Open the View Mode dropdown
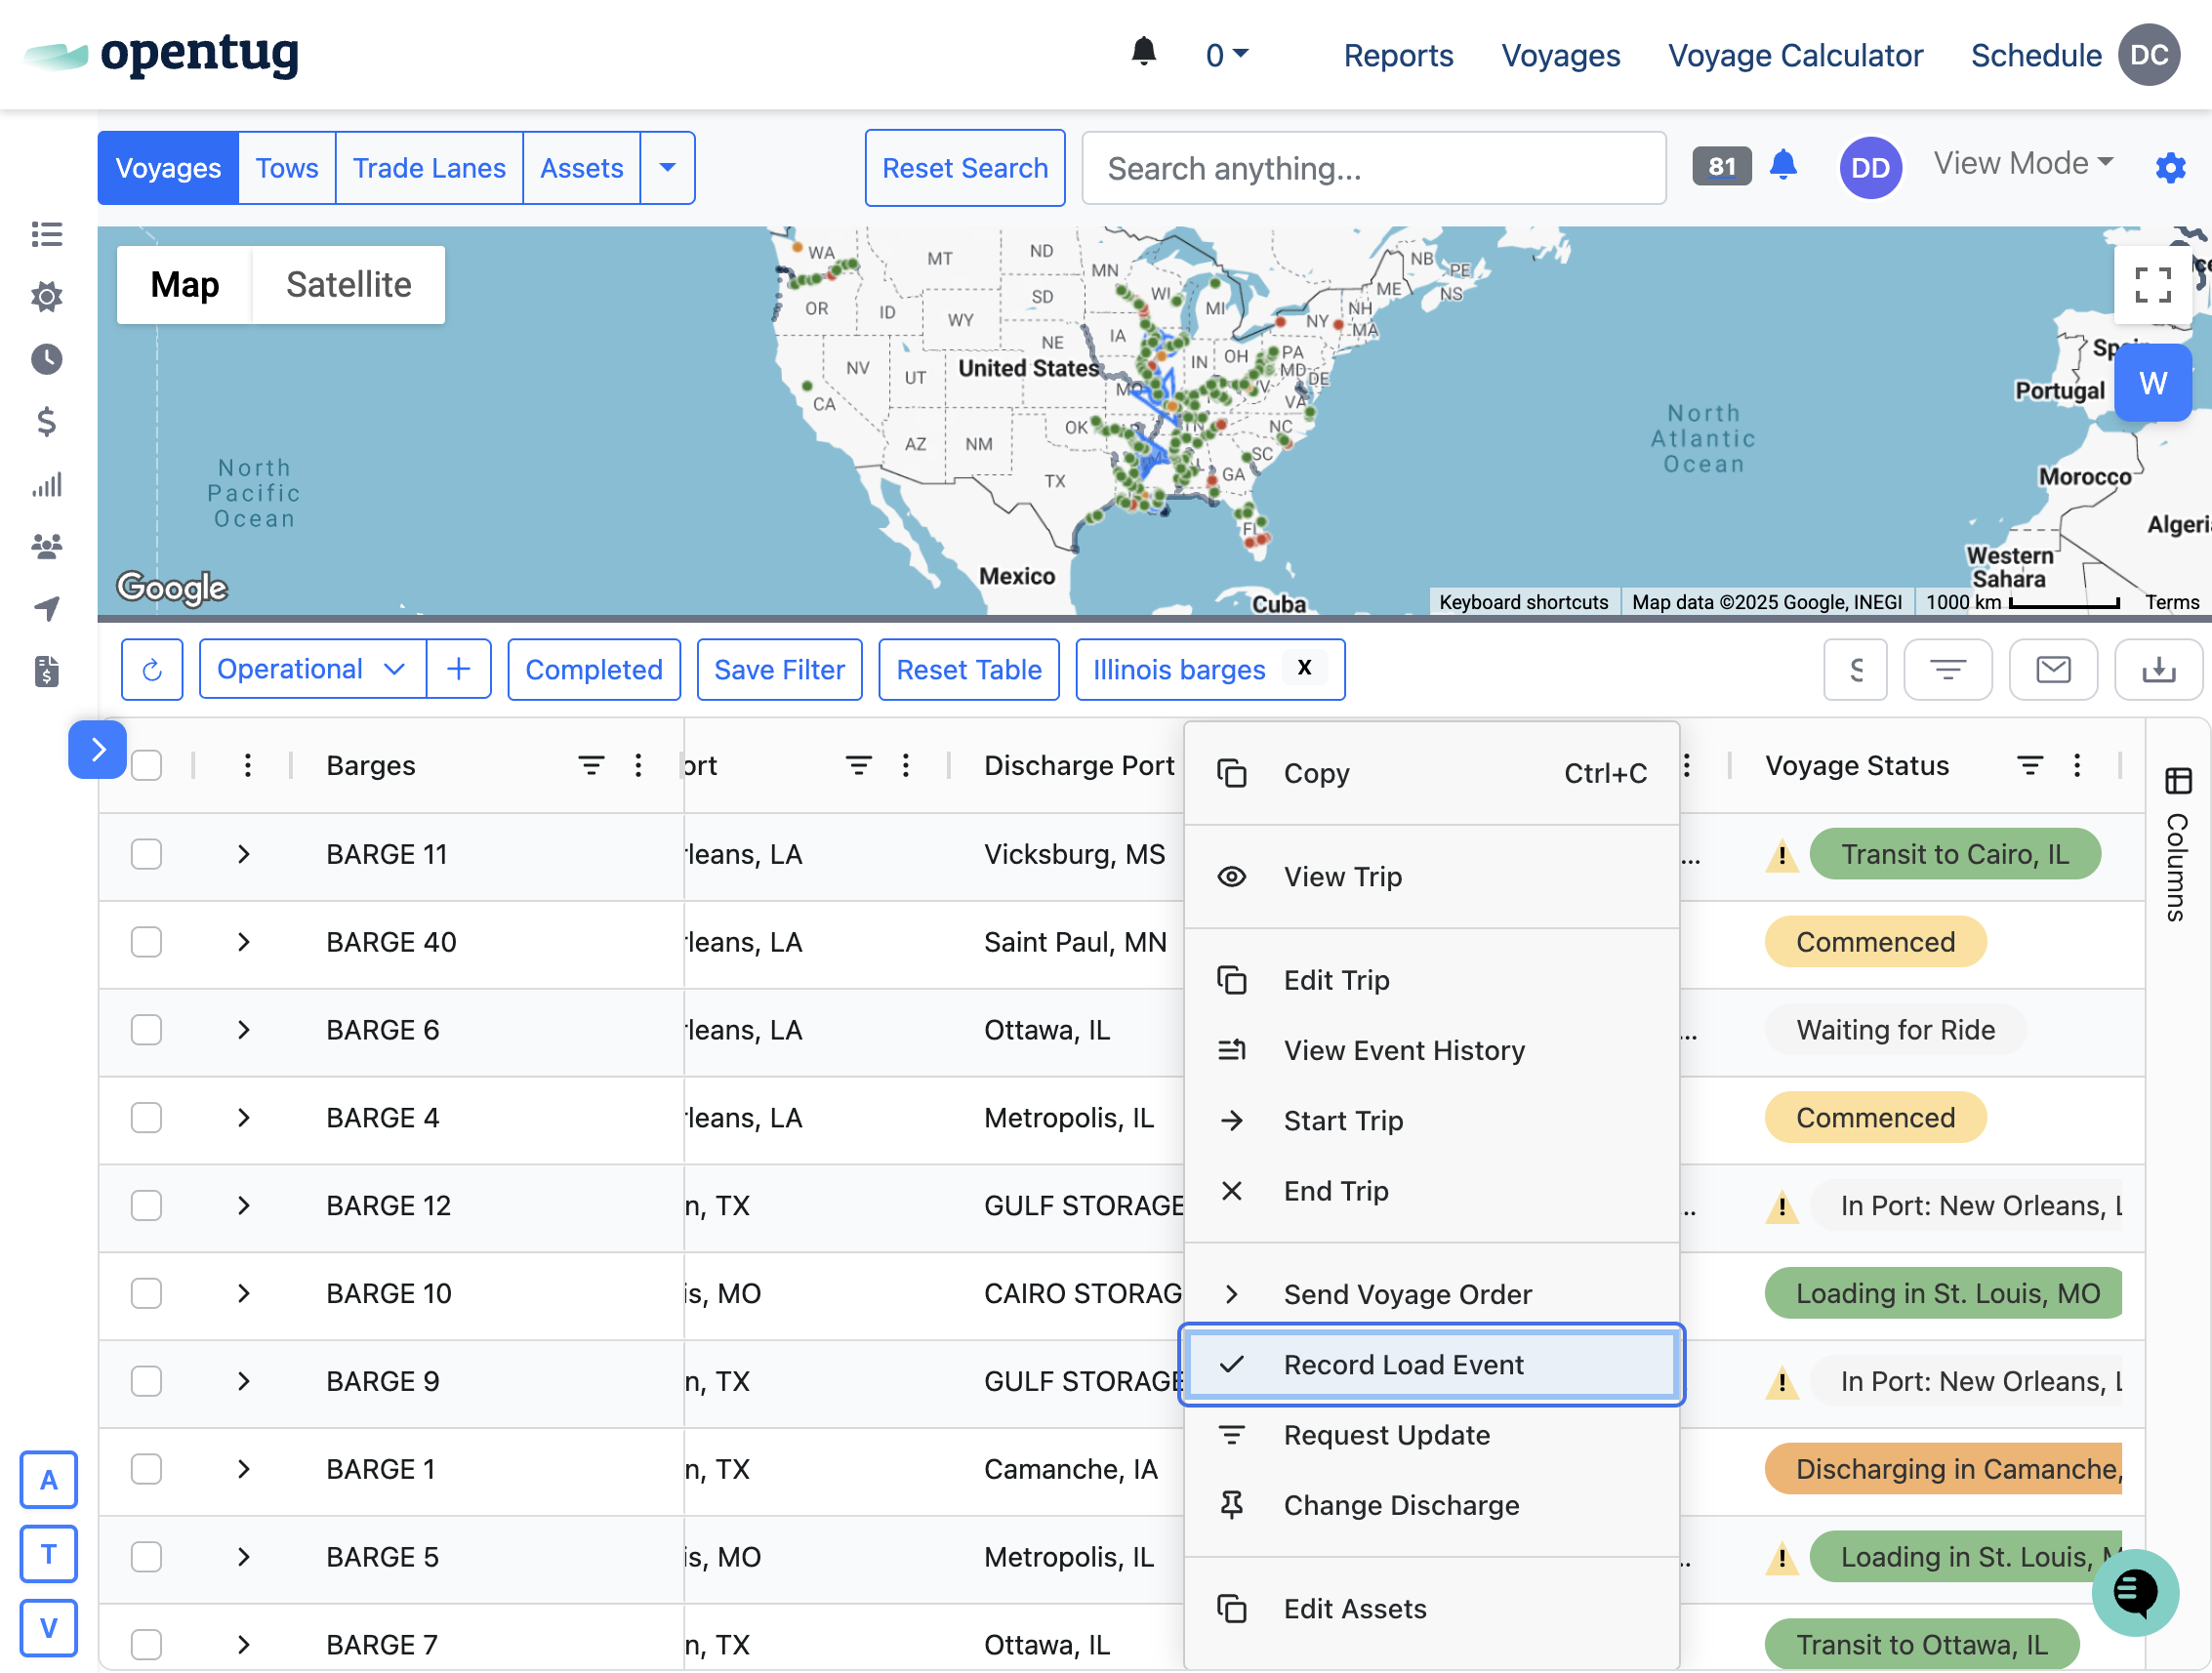The image size is (2212, 1673). tap(2022, 163)
